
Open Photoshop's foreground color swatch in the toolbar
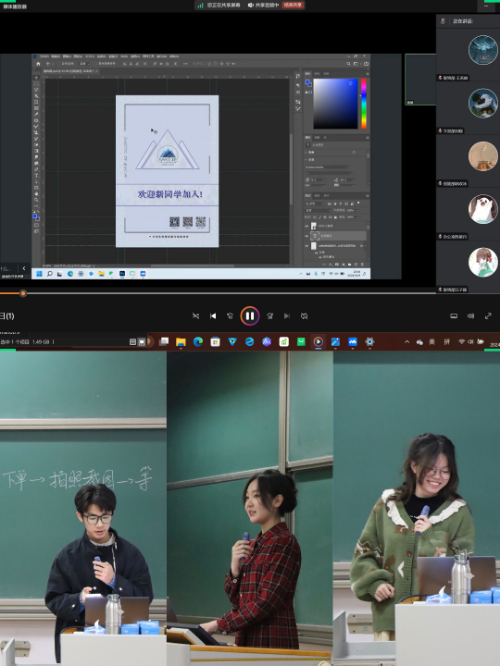click(35, 216)
